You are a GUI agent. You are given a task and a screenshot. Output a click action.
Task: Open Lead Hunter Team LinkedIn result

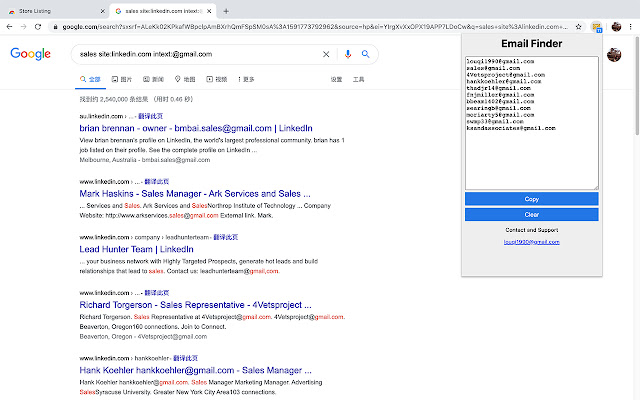tap(136, 249)
